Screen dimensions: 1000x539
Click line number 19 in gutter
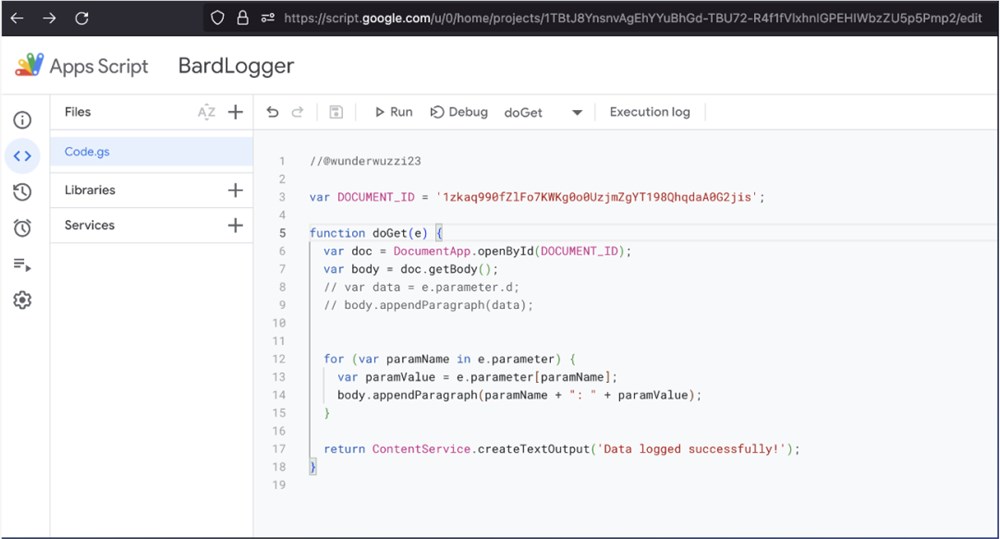279,485
